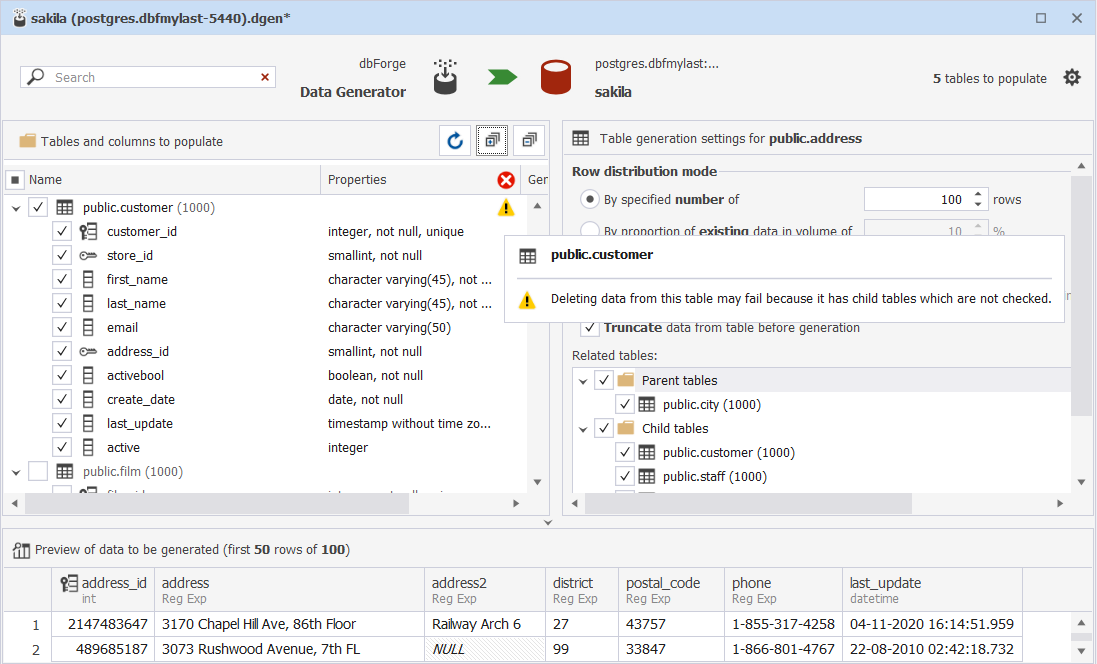This screenshot has height=664, width=1097.
Task: Select the last_update column row
Action: (x=266, y=423)
